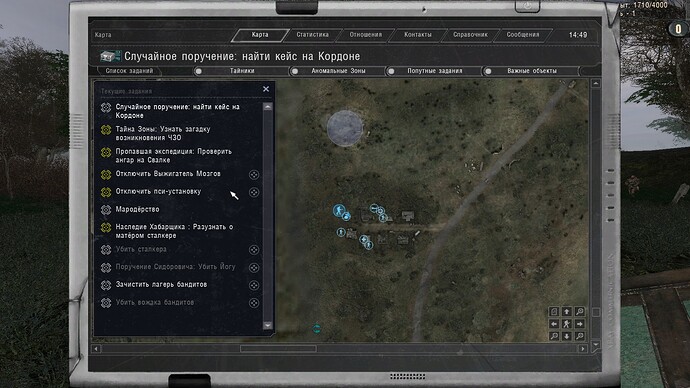Toggle the Важные объекты filter
Screen dimensions: 690x388
[488, 71]
